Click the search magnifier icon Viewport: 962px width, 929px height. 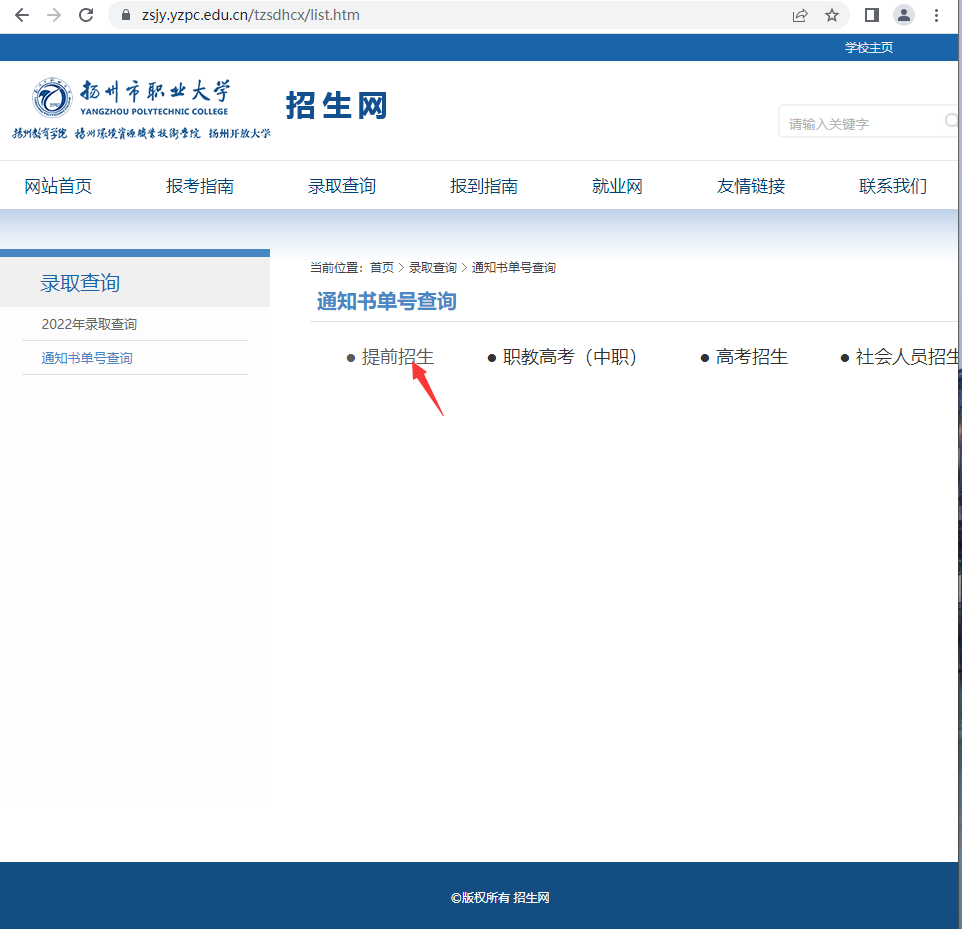[951, 120]
